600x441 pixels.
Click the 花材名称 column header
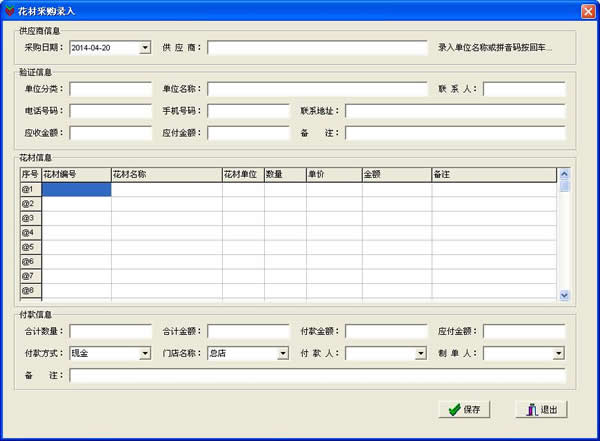(165, 174)
